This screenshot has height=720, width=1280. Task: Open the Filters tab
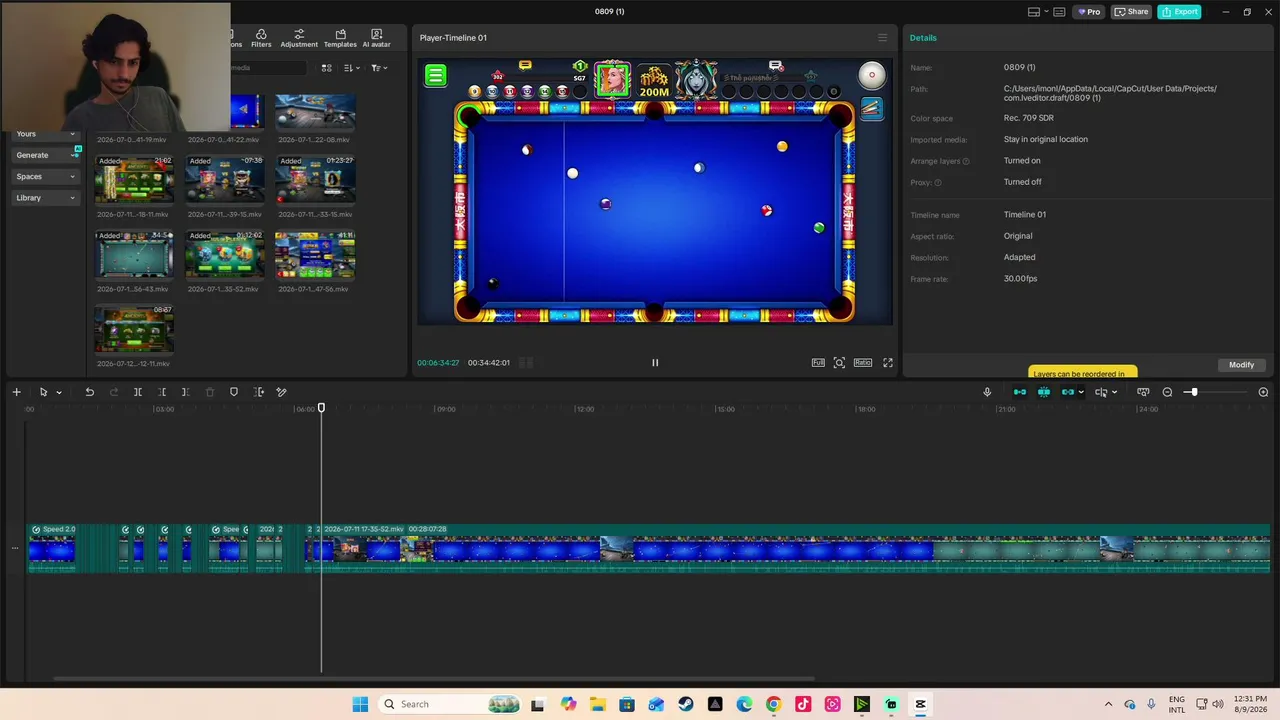[261, 38]
